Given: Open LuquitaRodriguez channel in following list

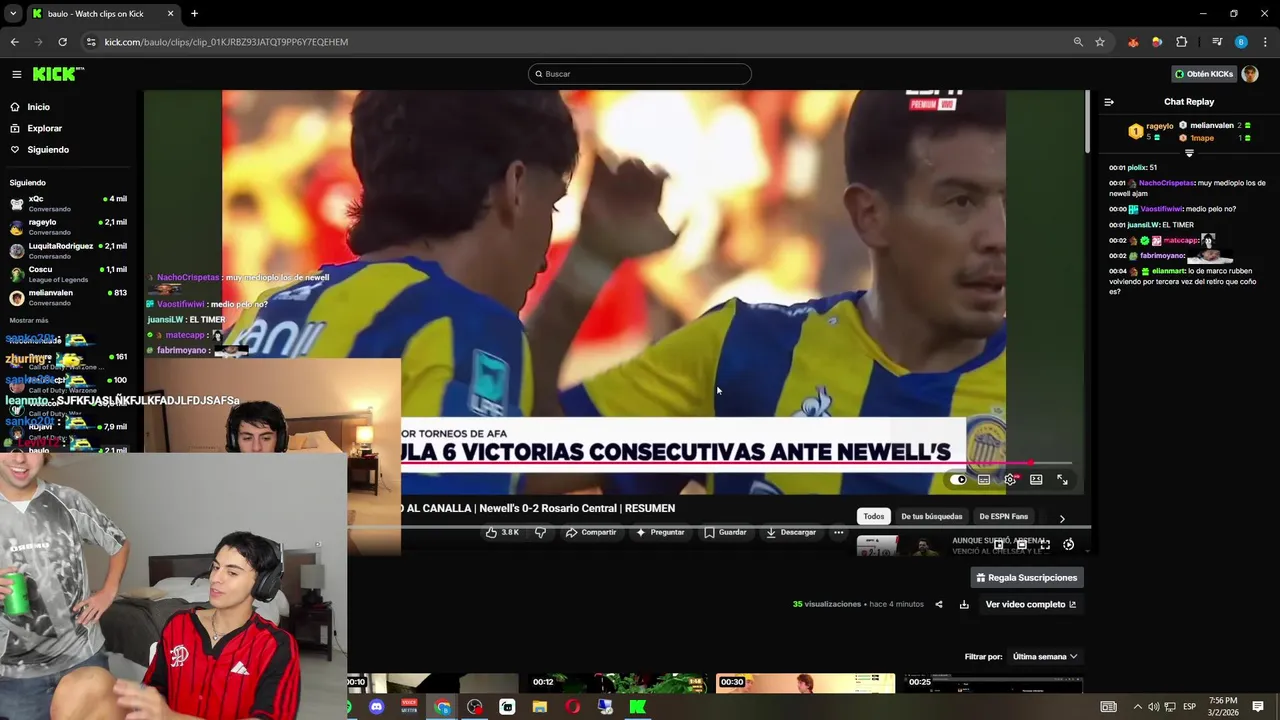Looking at the screenshot, I should pyautogui.click(x=68, y=250).
